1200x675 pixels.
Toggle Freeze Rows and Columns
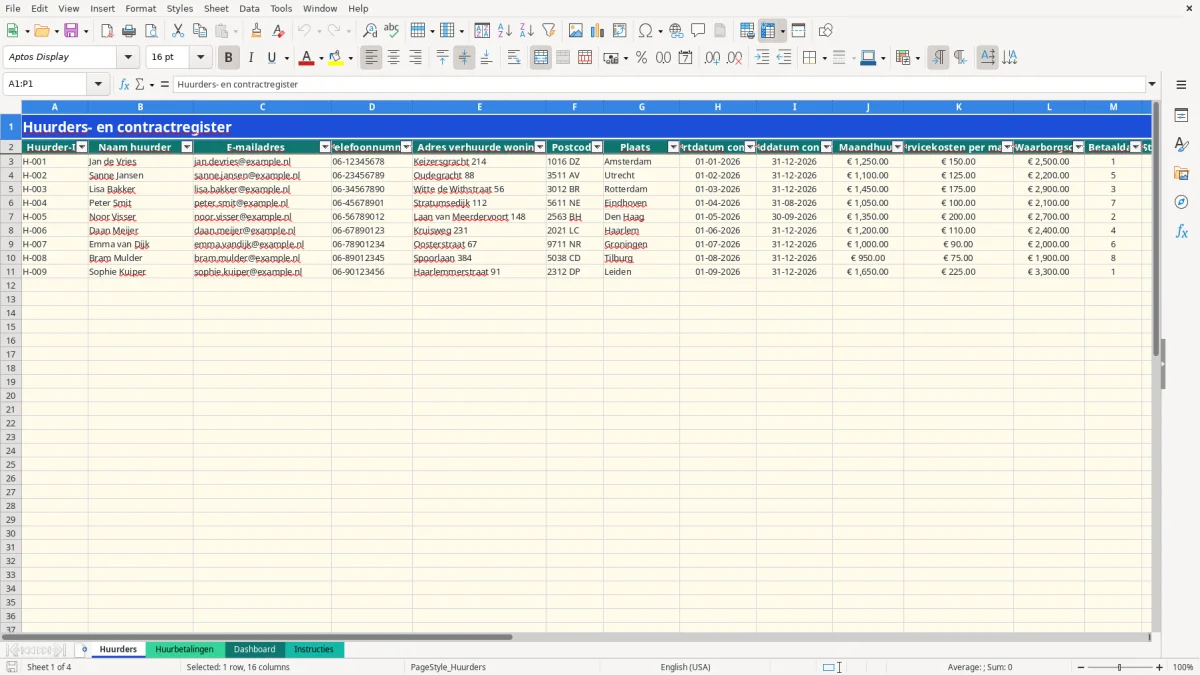coord(768,31)
